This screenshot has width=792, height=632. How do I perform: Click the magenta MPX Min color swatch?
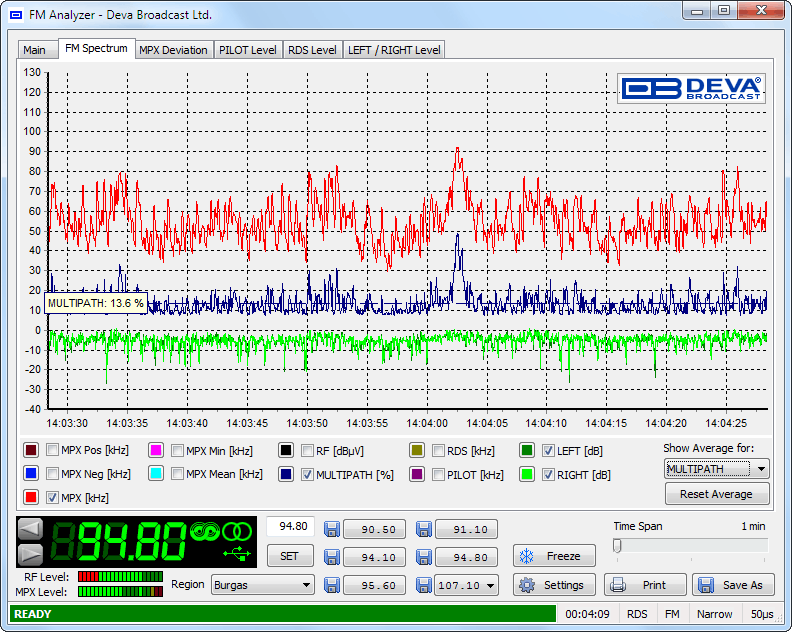(x=156, y=450)
